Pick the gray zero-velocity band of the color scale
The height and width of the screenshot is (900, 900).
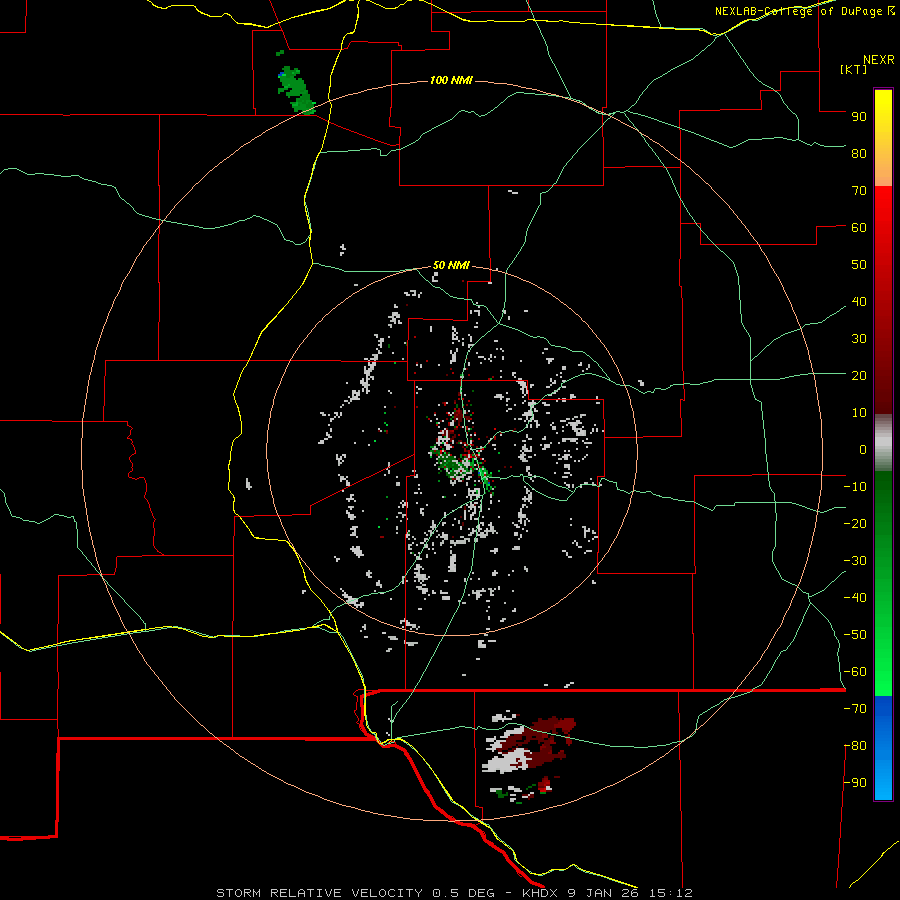(883, 443)
